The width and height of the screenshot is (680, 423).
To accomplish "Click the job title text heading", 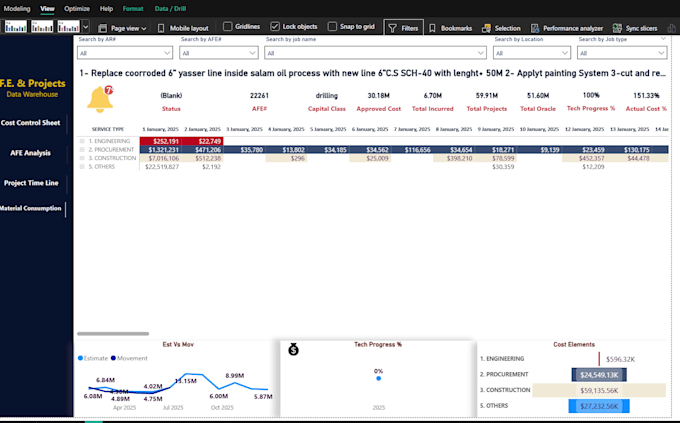I will [372, 73].
